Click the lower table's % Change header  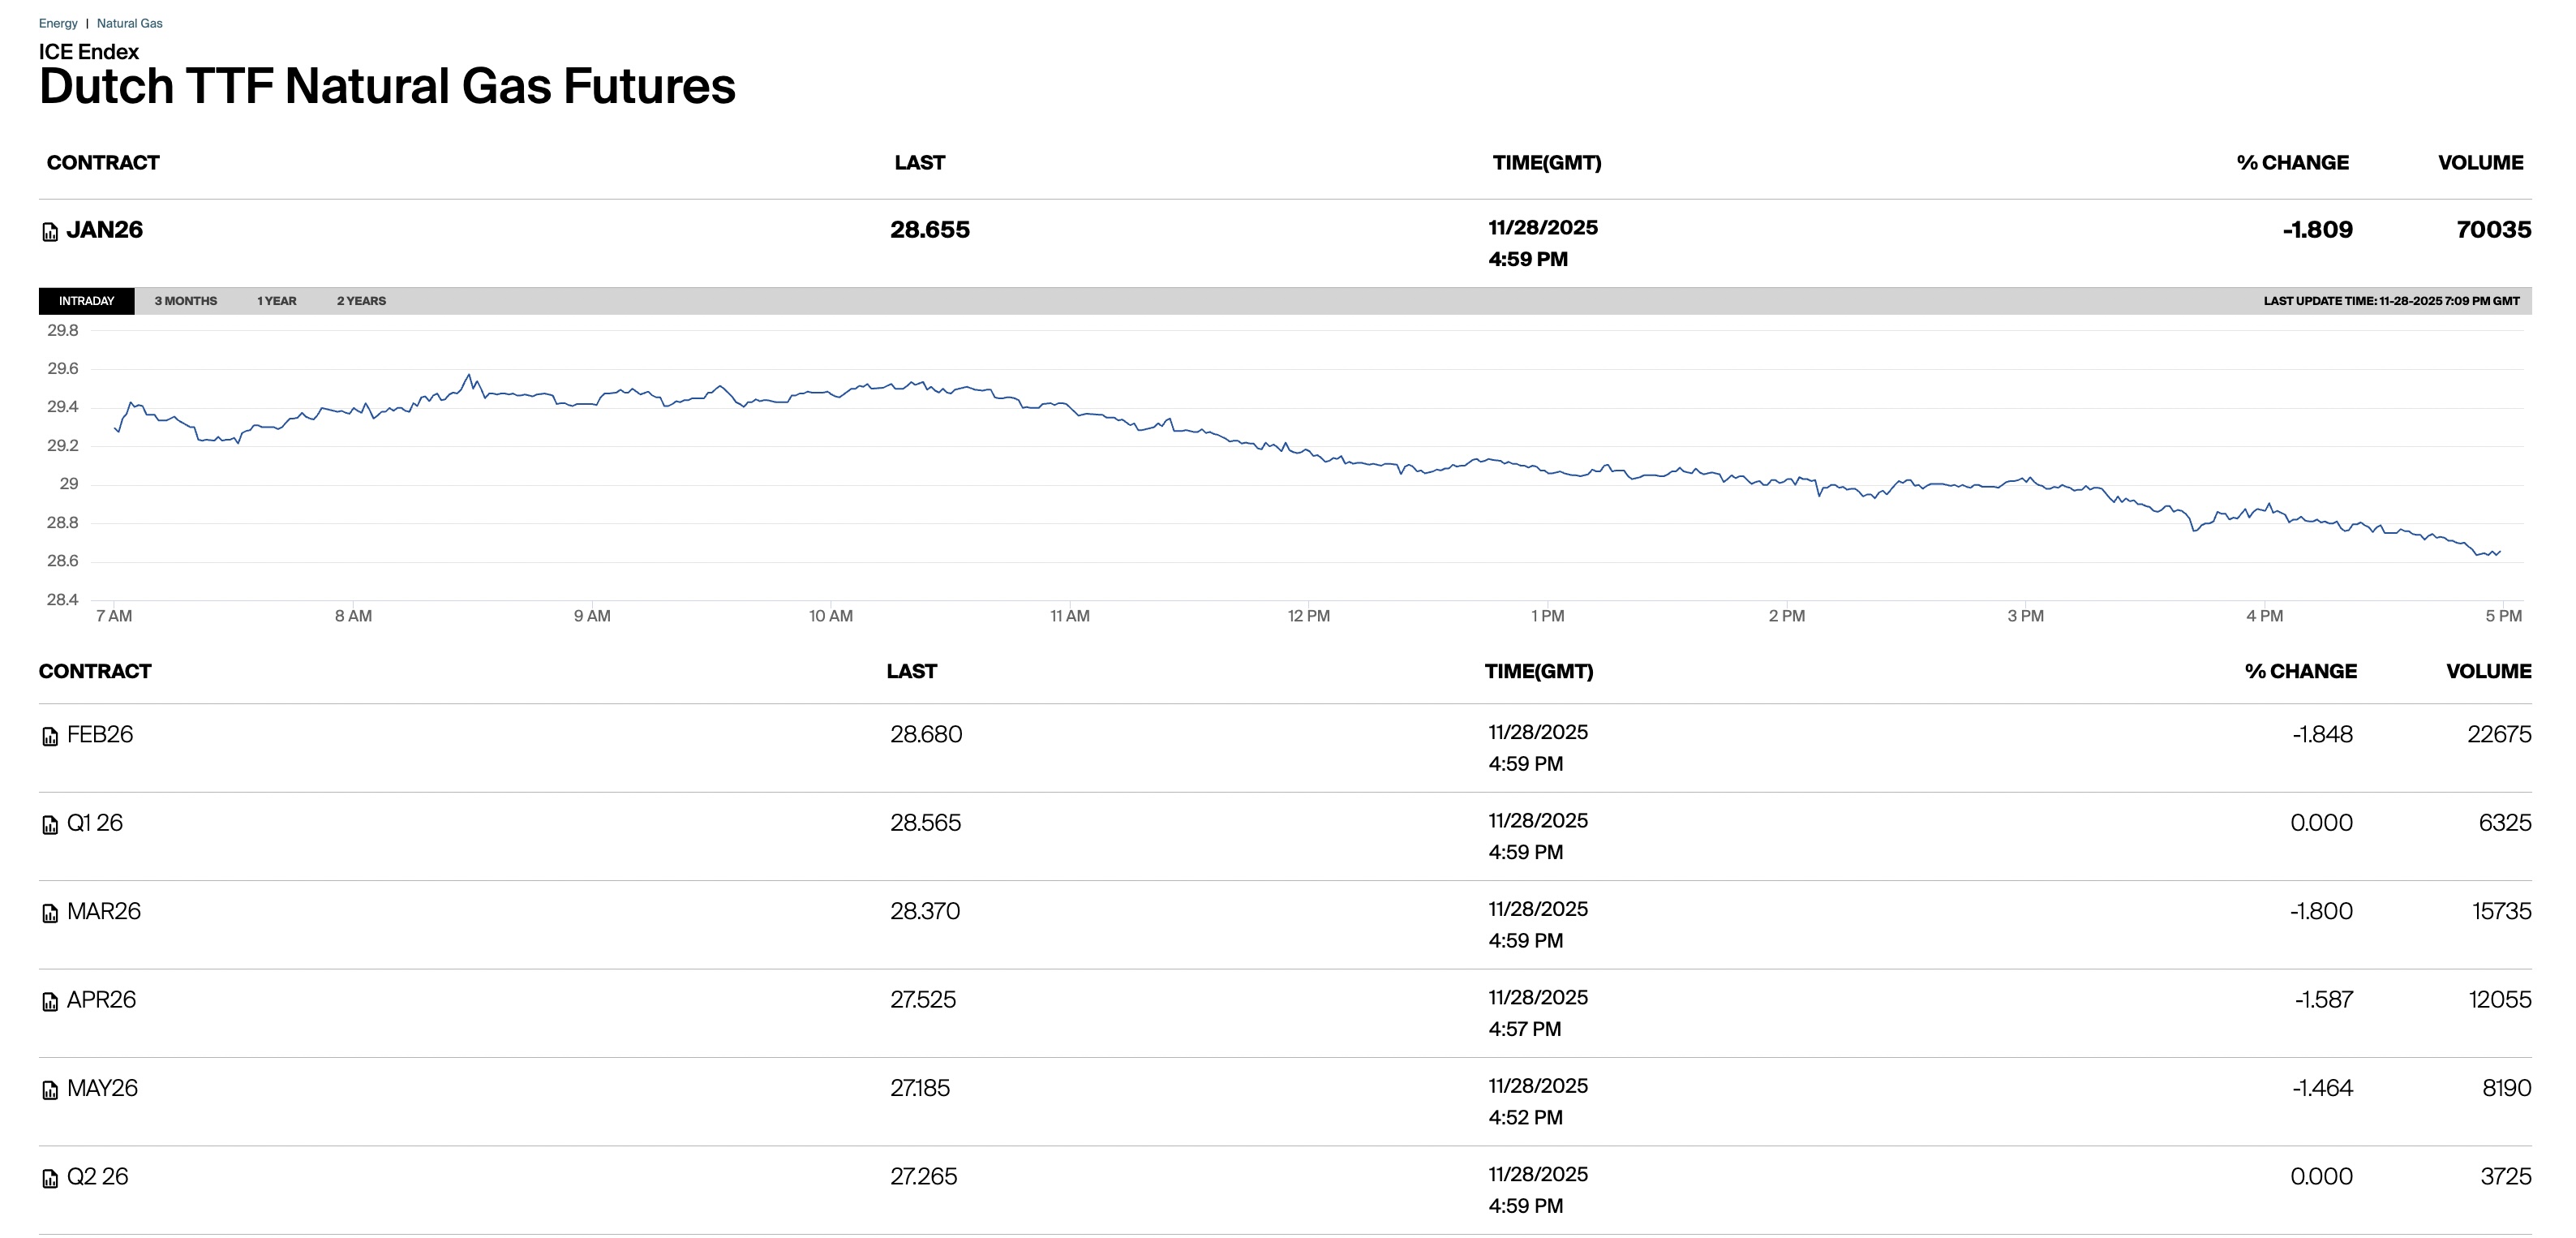click(x=2300, y=672)
